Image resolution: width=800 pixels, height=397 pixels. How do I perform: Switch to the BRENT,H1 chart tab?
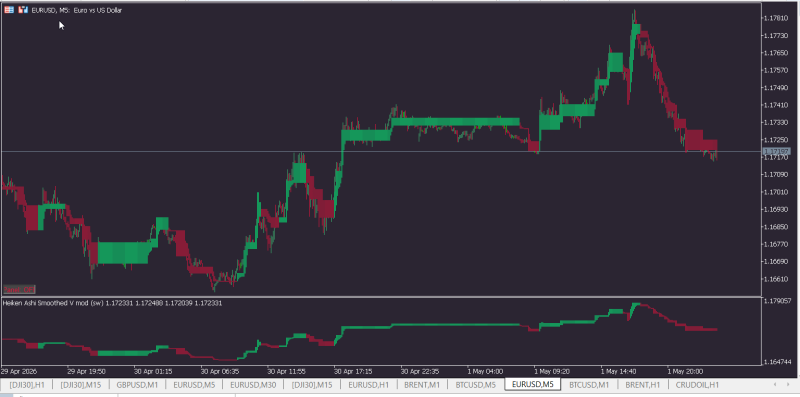(643, 385)
